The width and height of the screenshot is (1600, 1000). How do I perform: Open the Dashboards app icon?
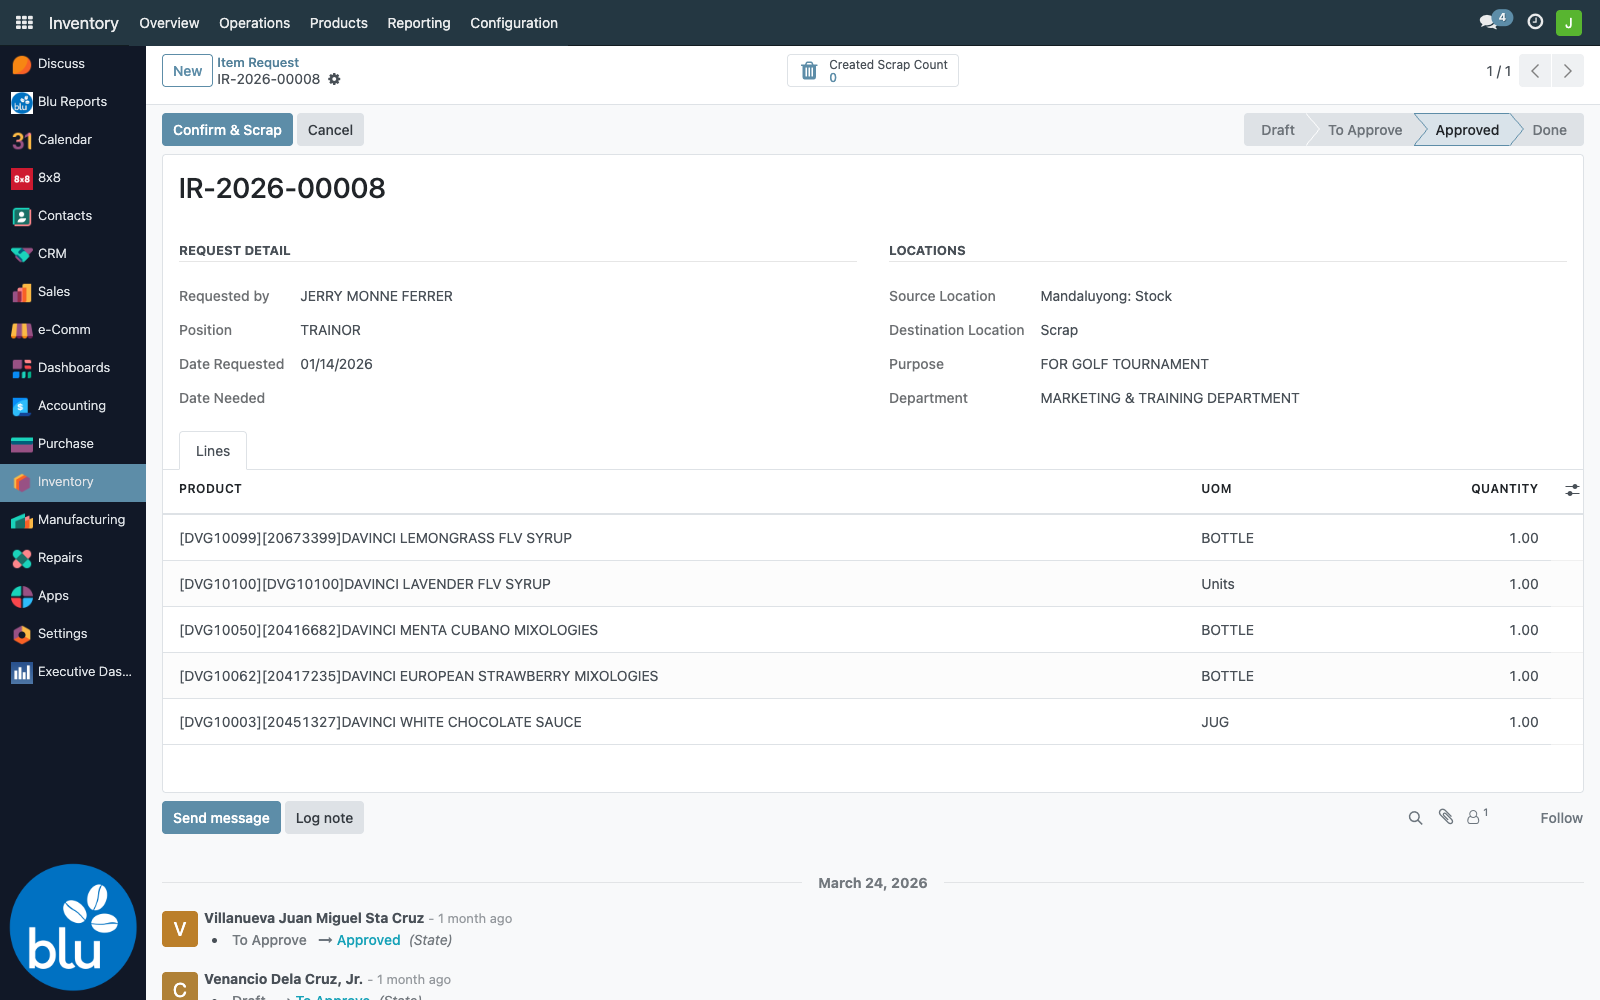click(22, 368)
